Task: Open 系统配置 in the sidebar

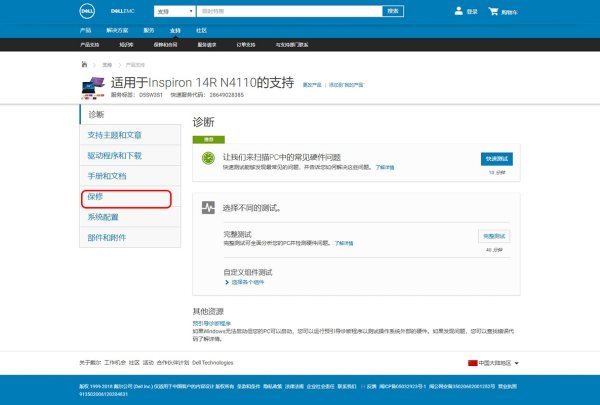Action: pyautogui.click(x=130, y=217)
